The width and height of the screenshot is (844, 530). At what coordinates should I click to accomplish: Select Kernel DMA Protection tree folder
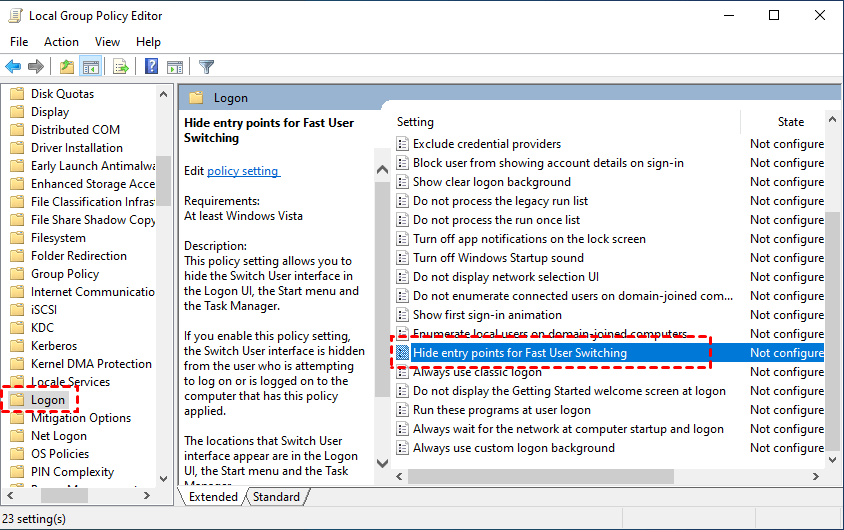point(91,364)
